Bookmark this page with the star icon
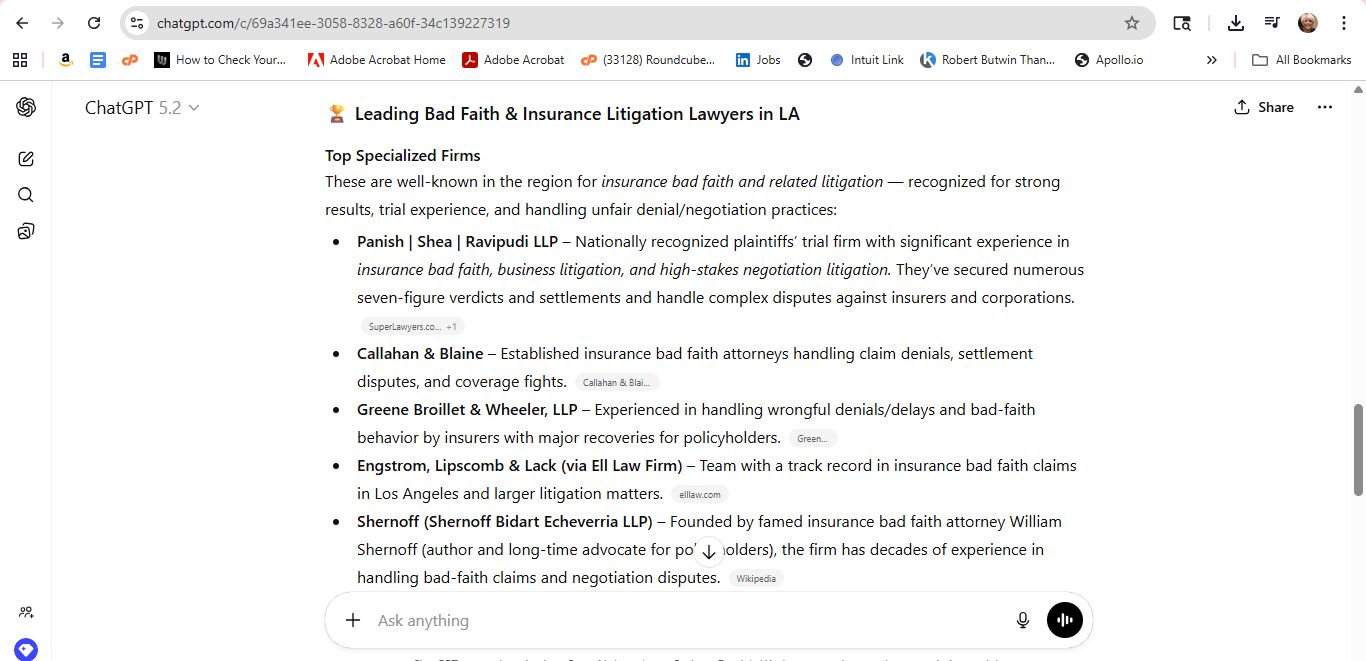1366x661 pixels. click(x=1132, y=23)
